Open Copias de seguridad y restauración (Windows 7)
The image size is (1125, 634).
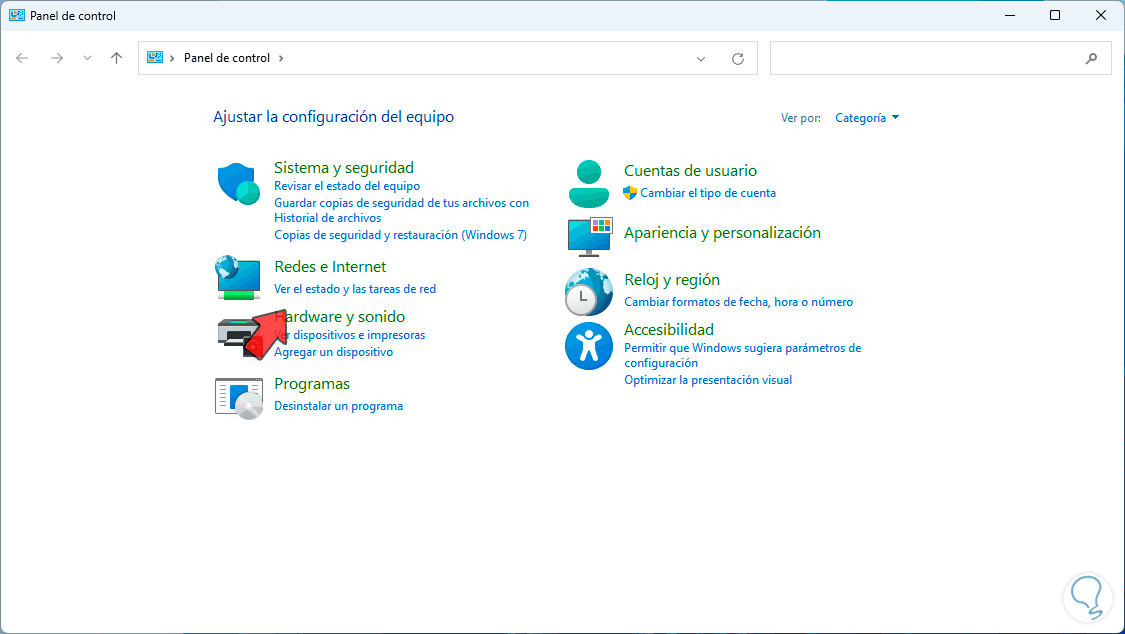(x=400, y=235)
